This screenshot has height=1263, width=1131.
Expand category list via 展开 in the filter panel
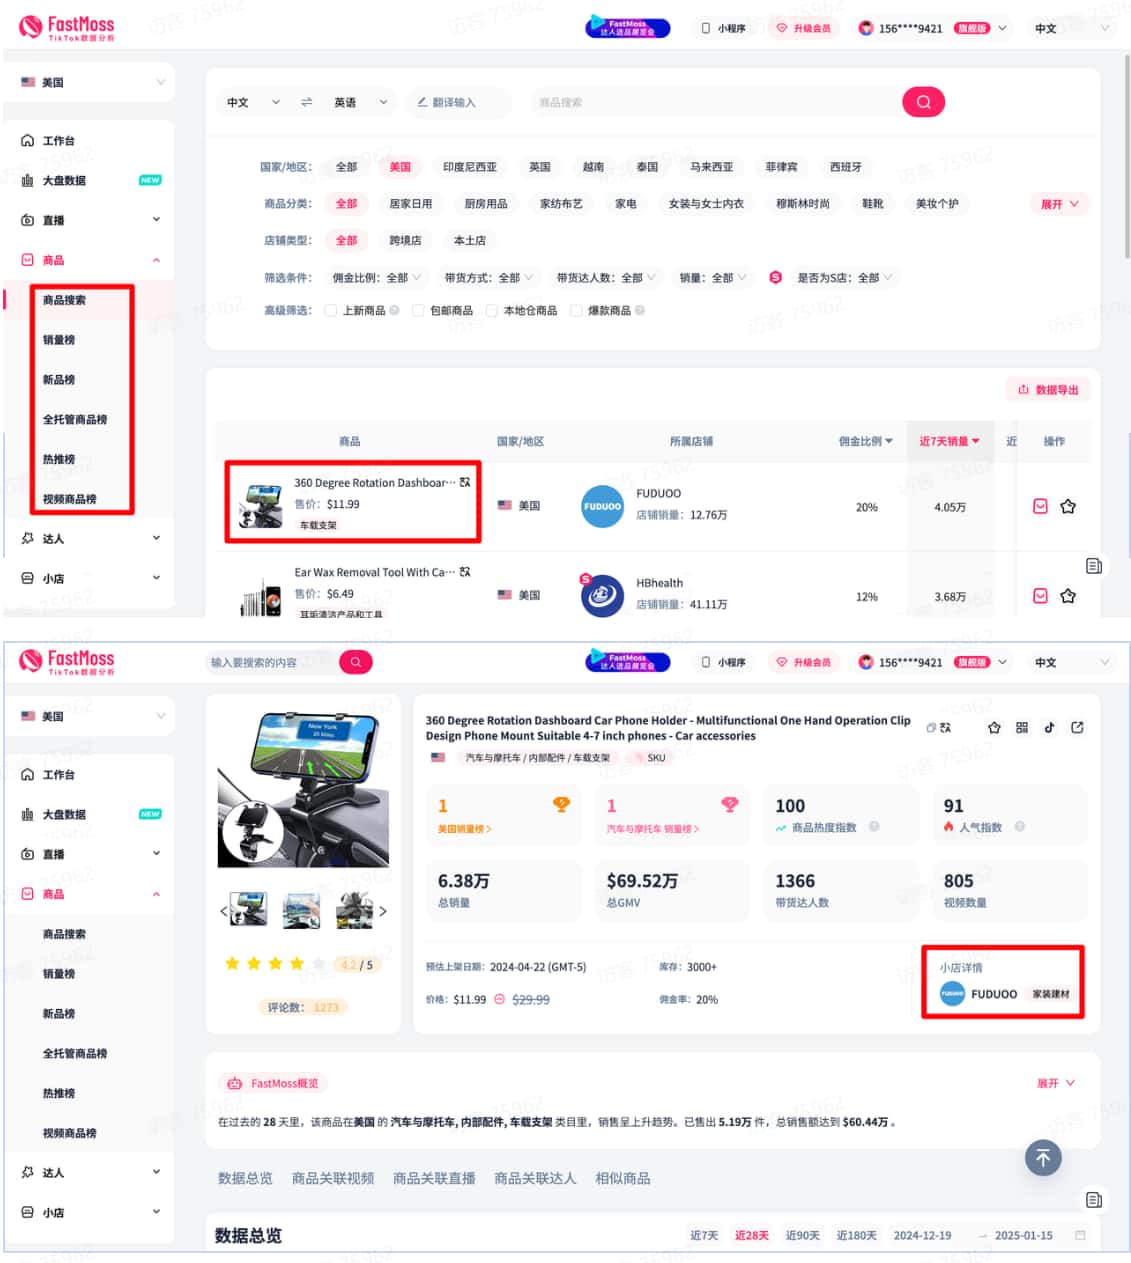[x=1059, y=204]
